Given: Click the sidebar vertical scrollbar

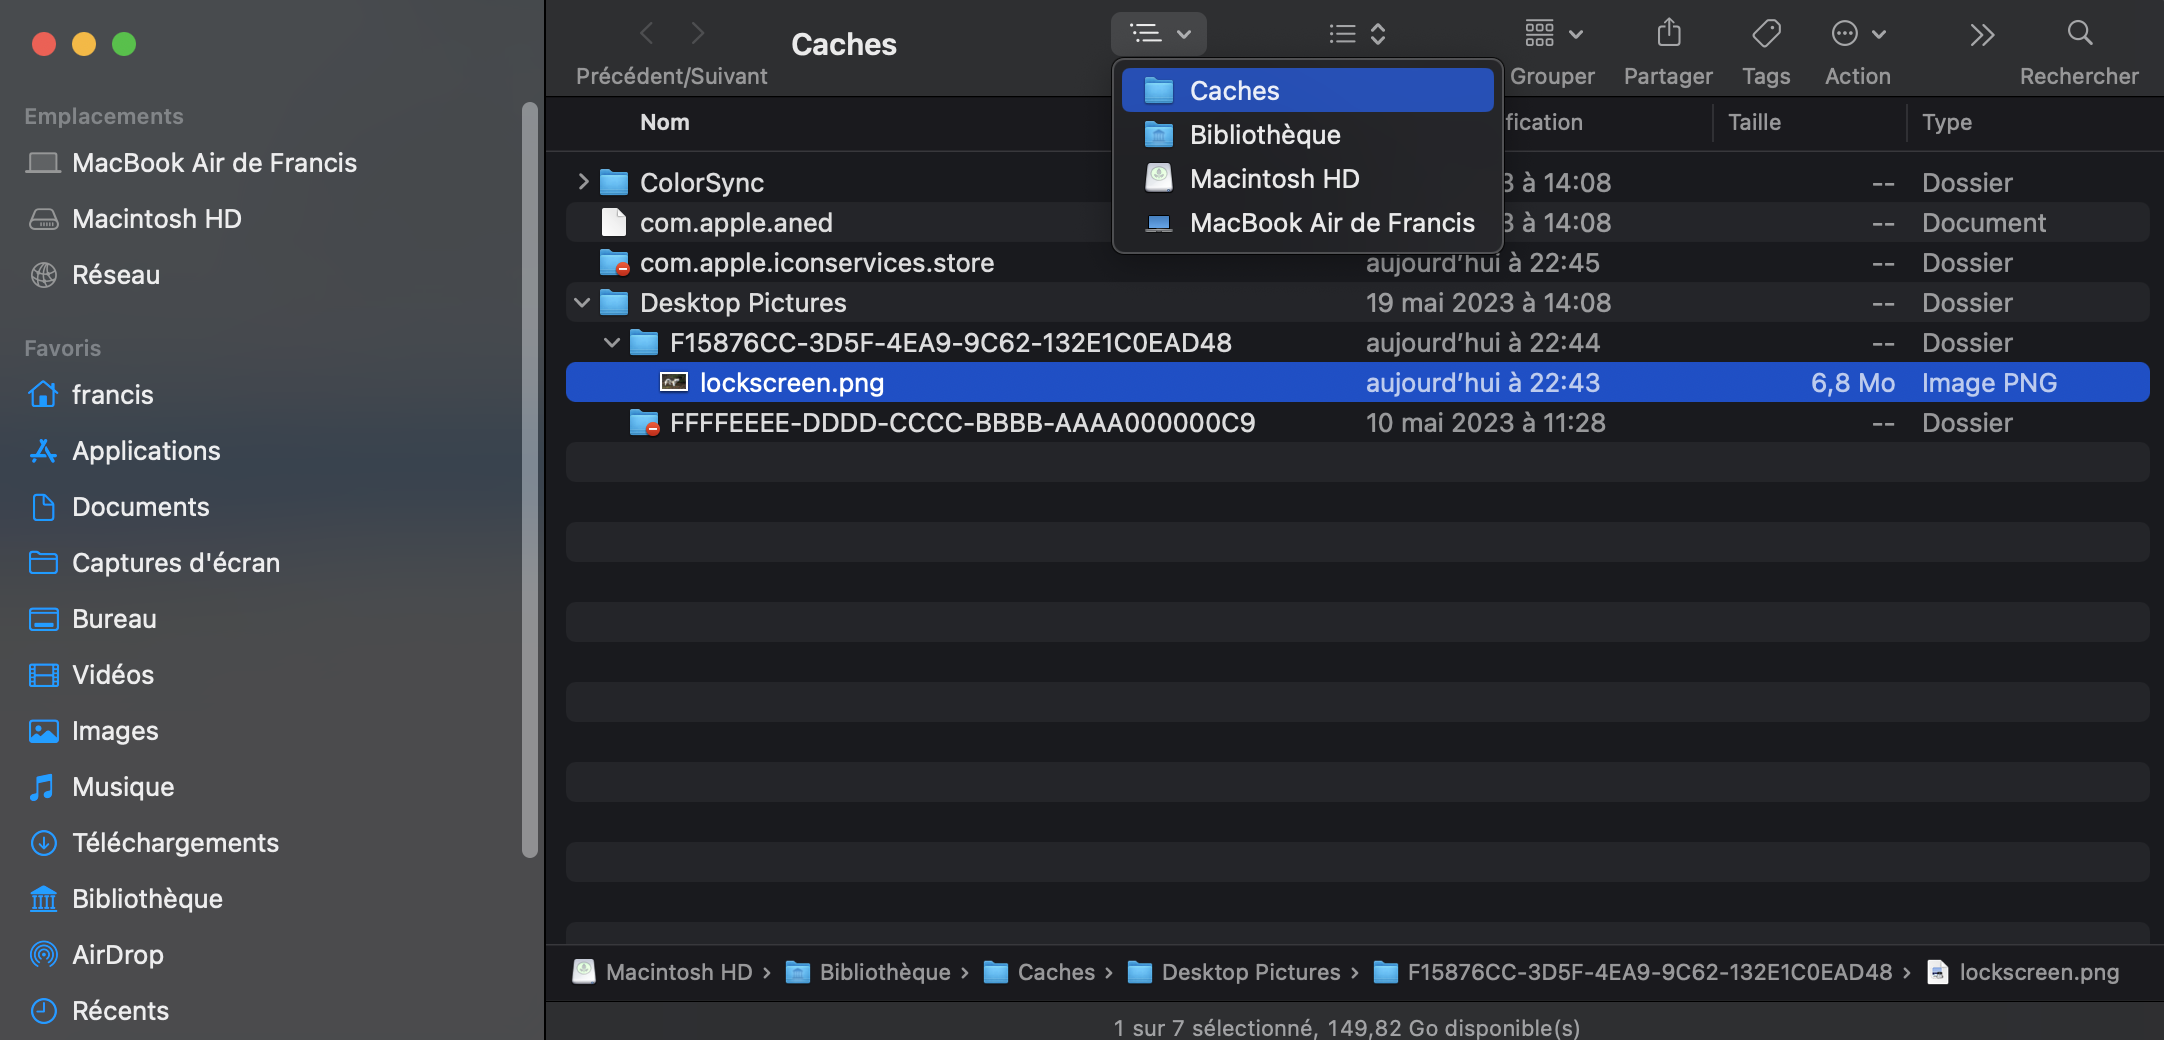Looking at the screenshot, I should click(529, 480).
